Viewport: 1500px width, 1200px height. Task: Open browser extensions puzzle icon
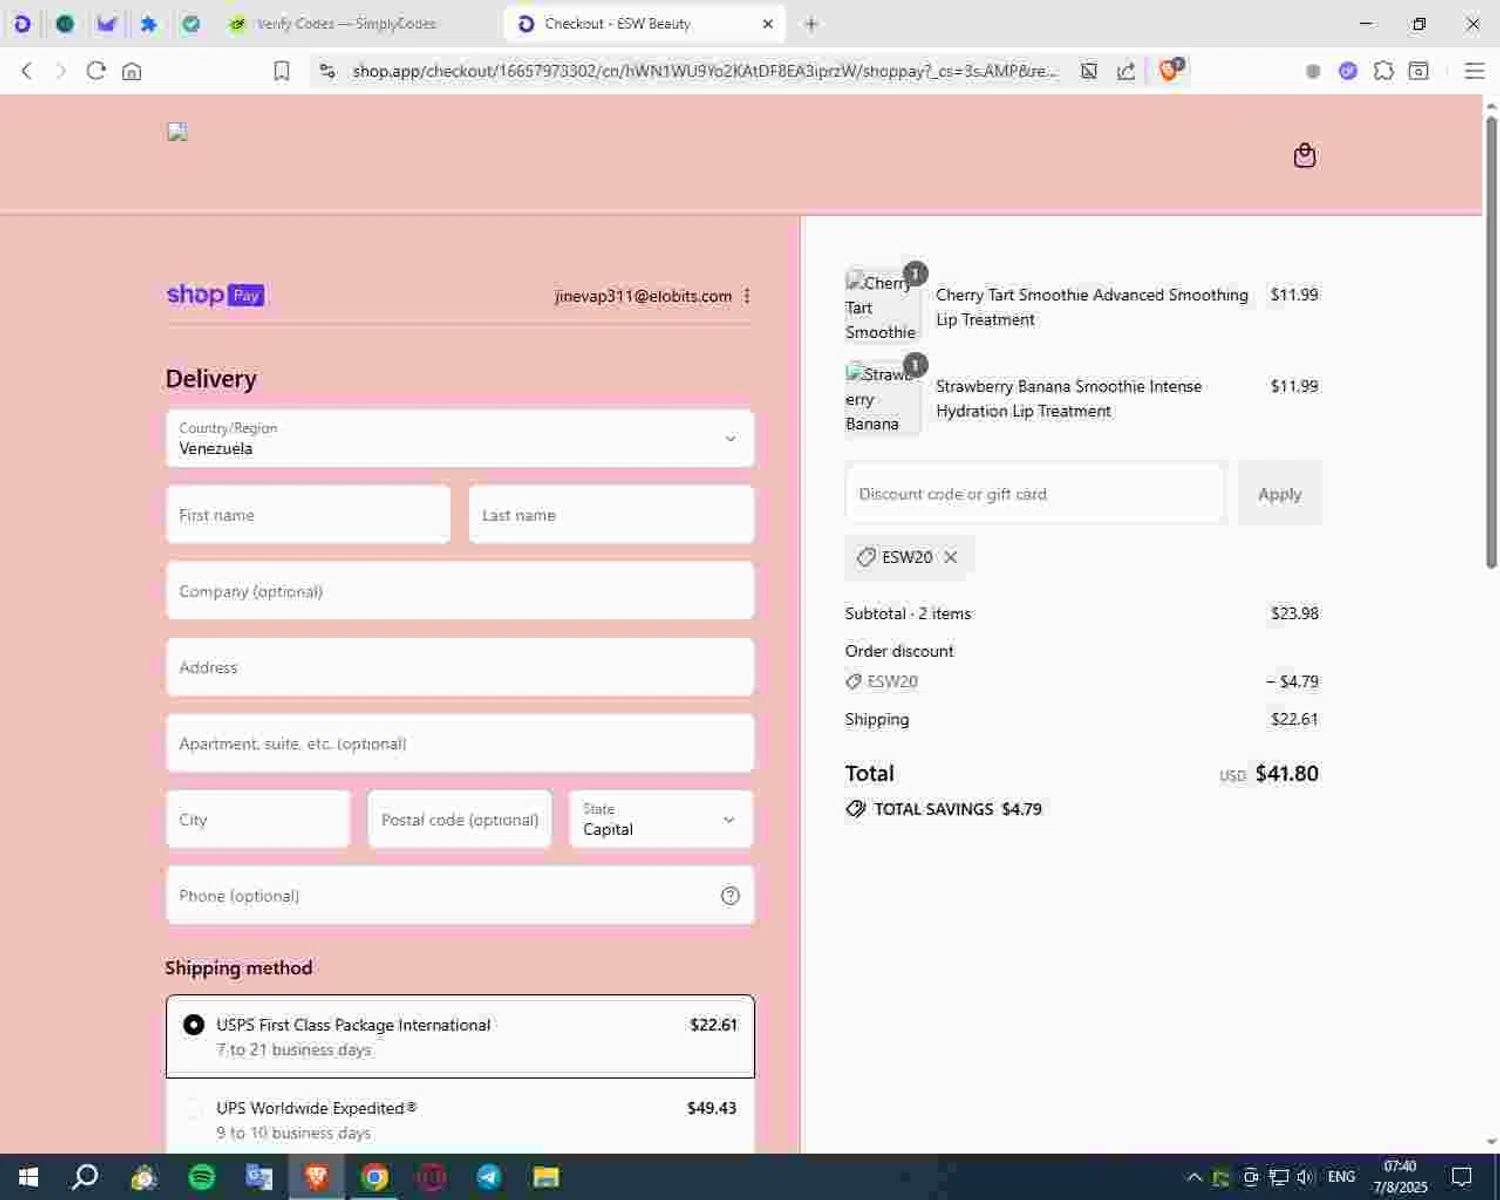pyautogui.click(x=1383, y=70)
